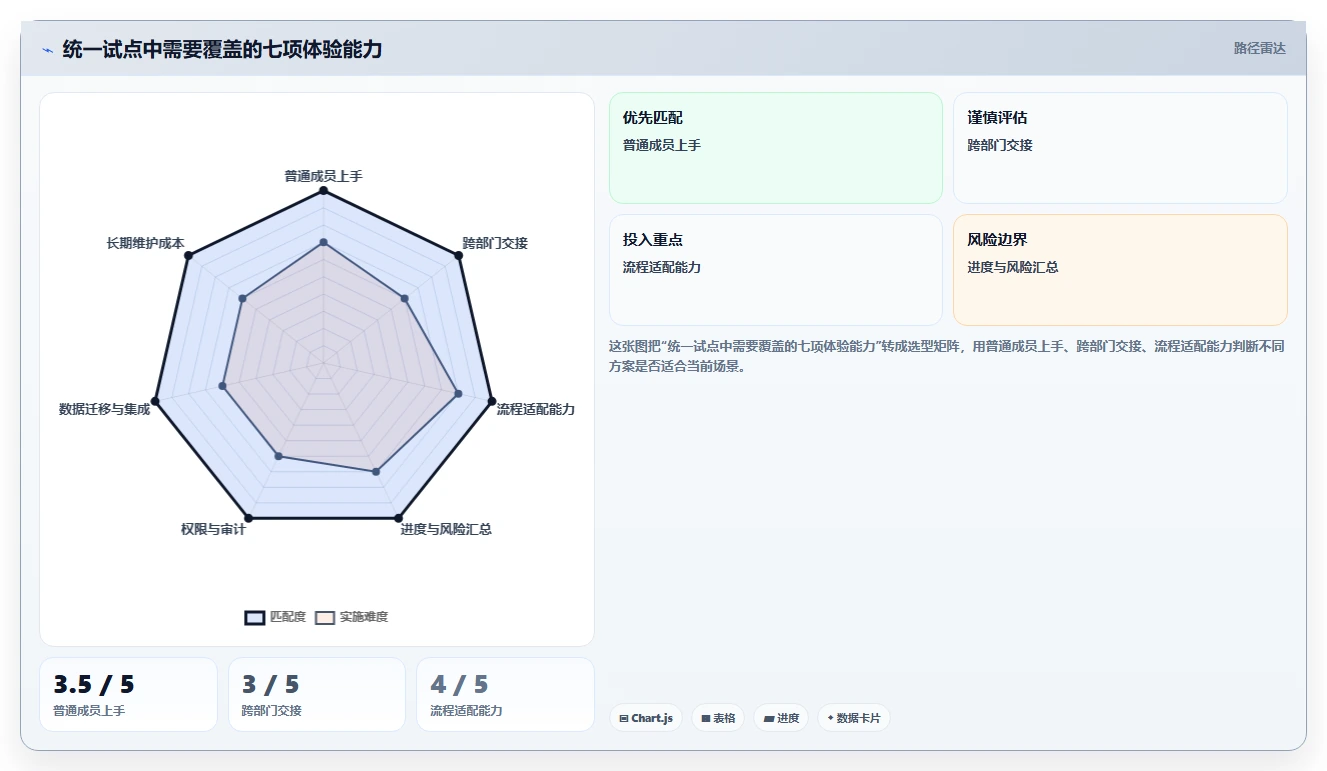Click the 进度与风险汇总 radar axis label

click(x=446, y=529)
